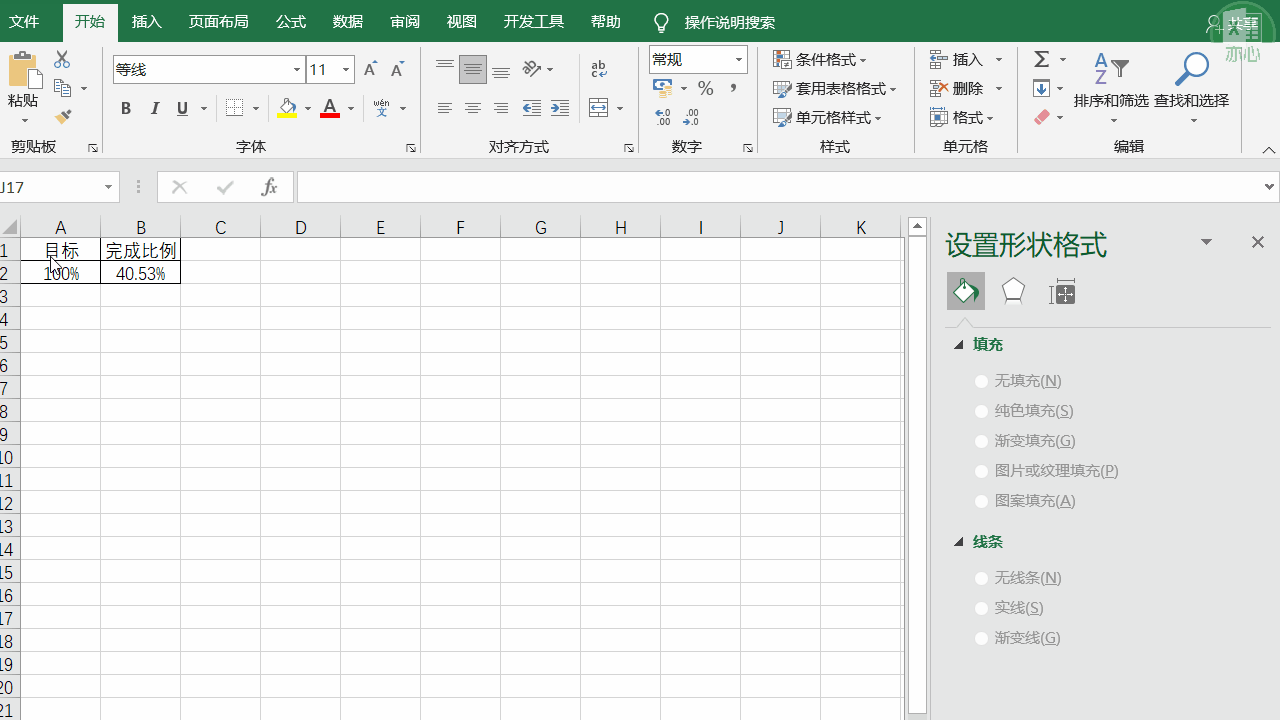Viewport: 1280px width, 720px height.
Task: Decrease indent in alignment group
Action: [532, 108]
